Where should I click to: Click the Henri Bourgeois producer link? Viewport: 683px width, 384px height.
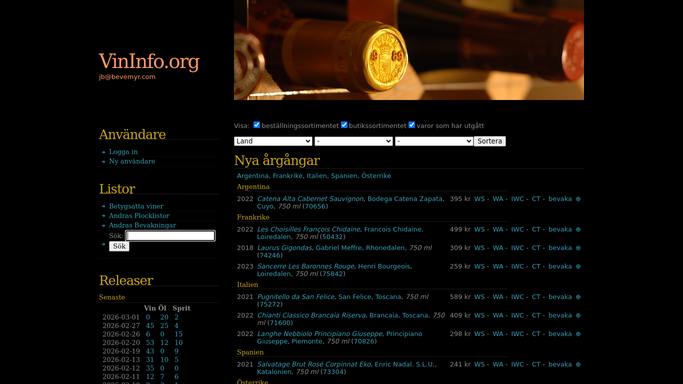click(384, 266)
